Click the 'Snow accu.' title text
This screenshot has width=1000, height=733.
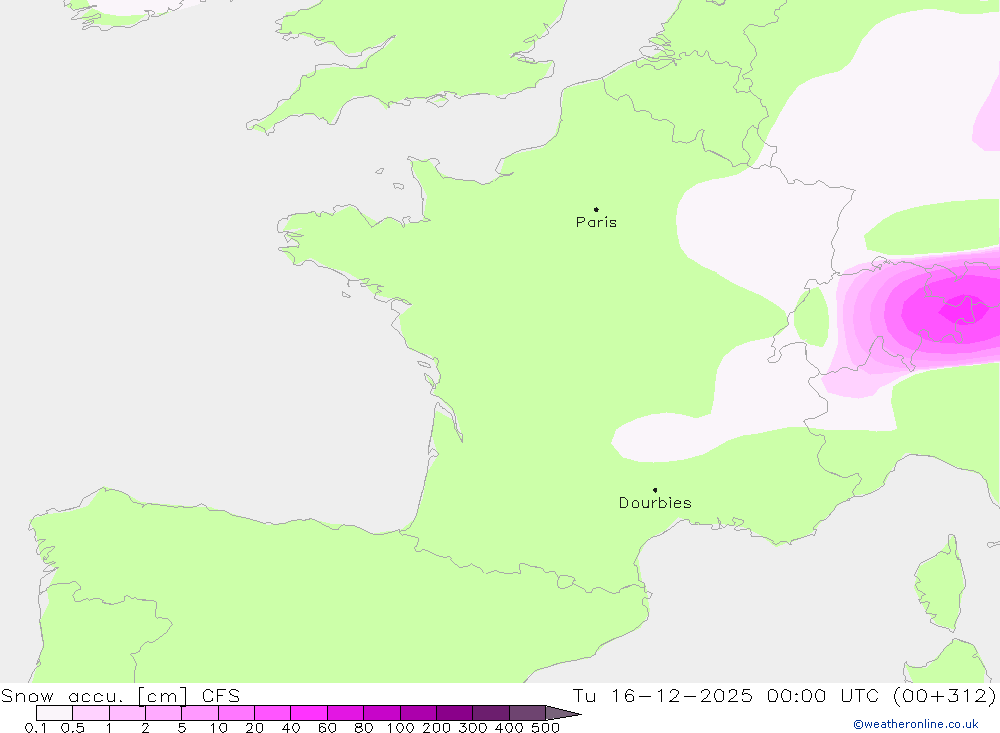coord(62,695)
